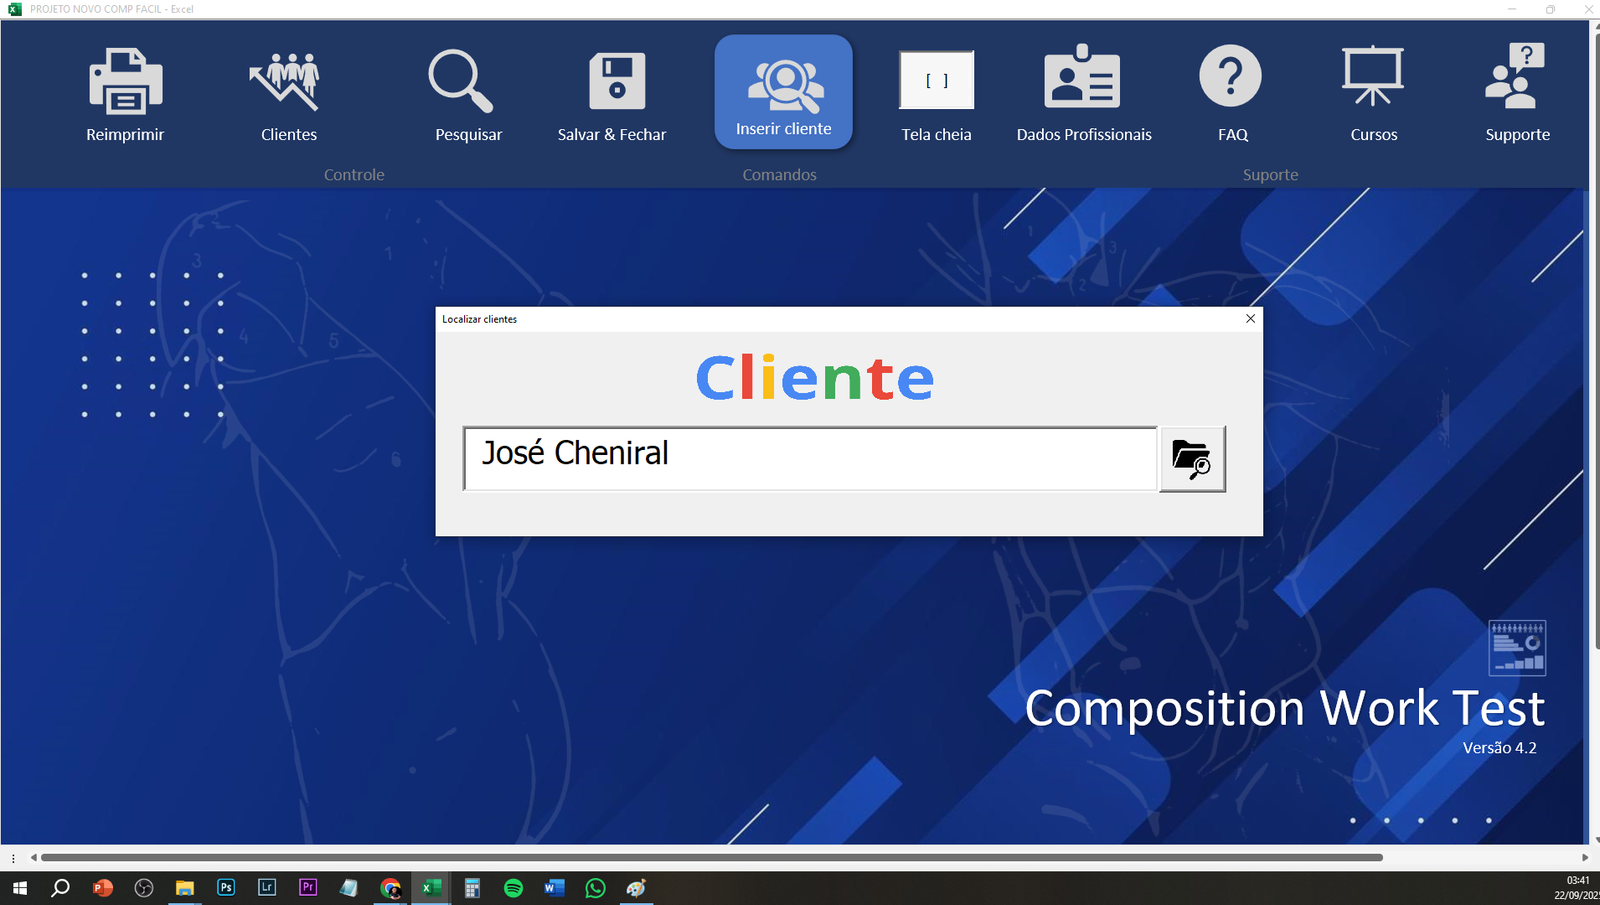Viewport: 1600px width, 905px height.
Task: Open Spotify from the taskbar
Action: pyautogui.click(x=513, y=888)
